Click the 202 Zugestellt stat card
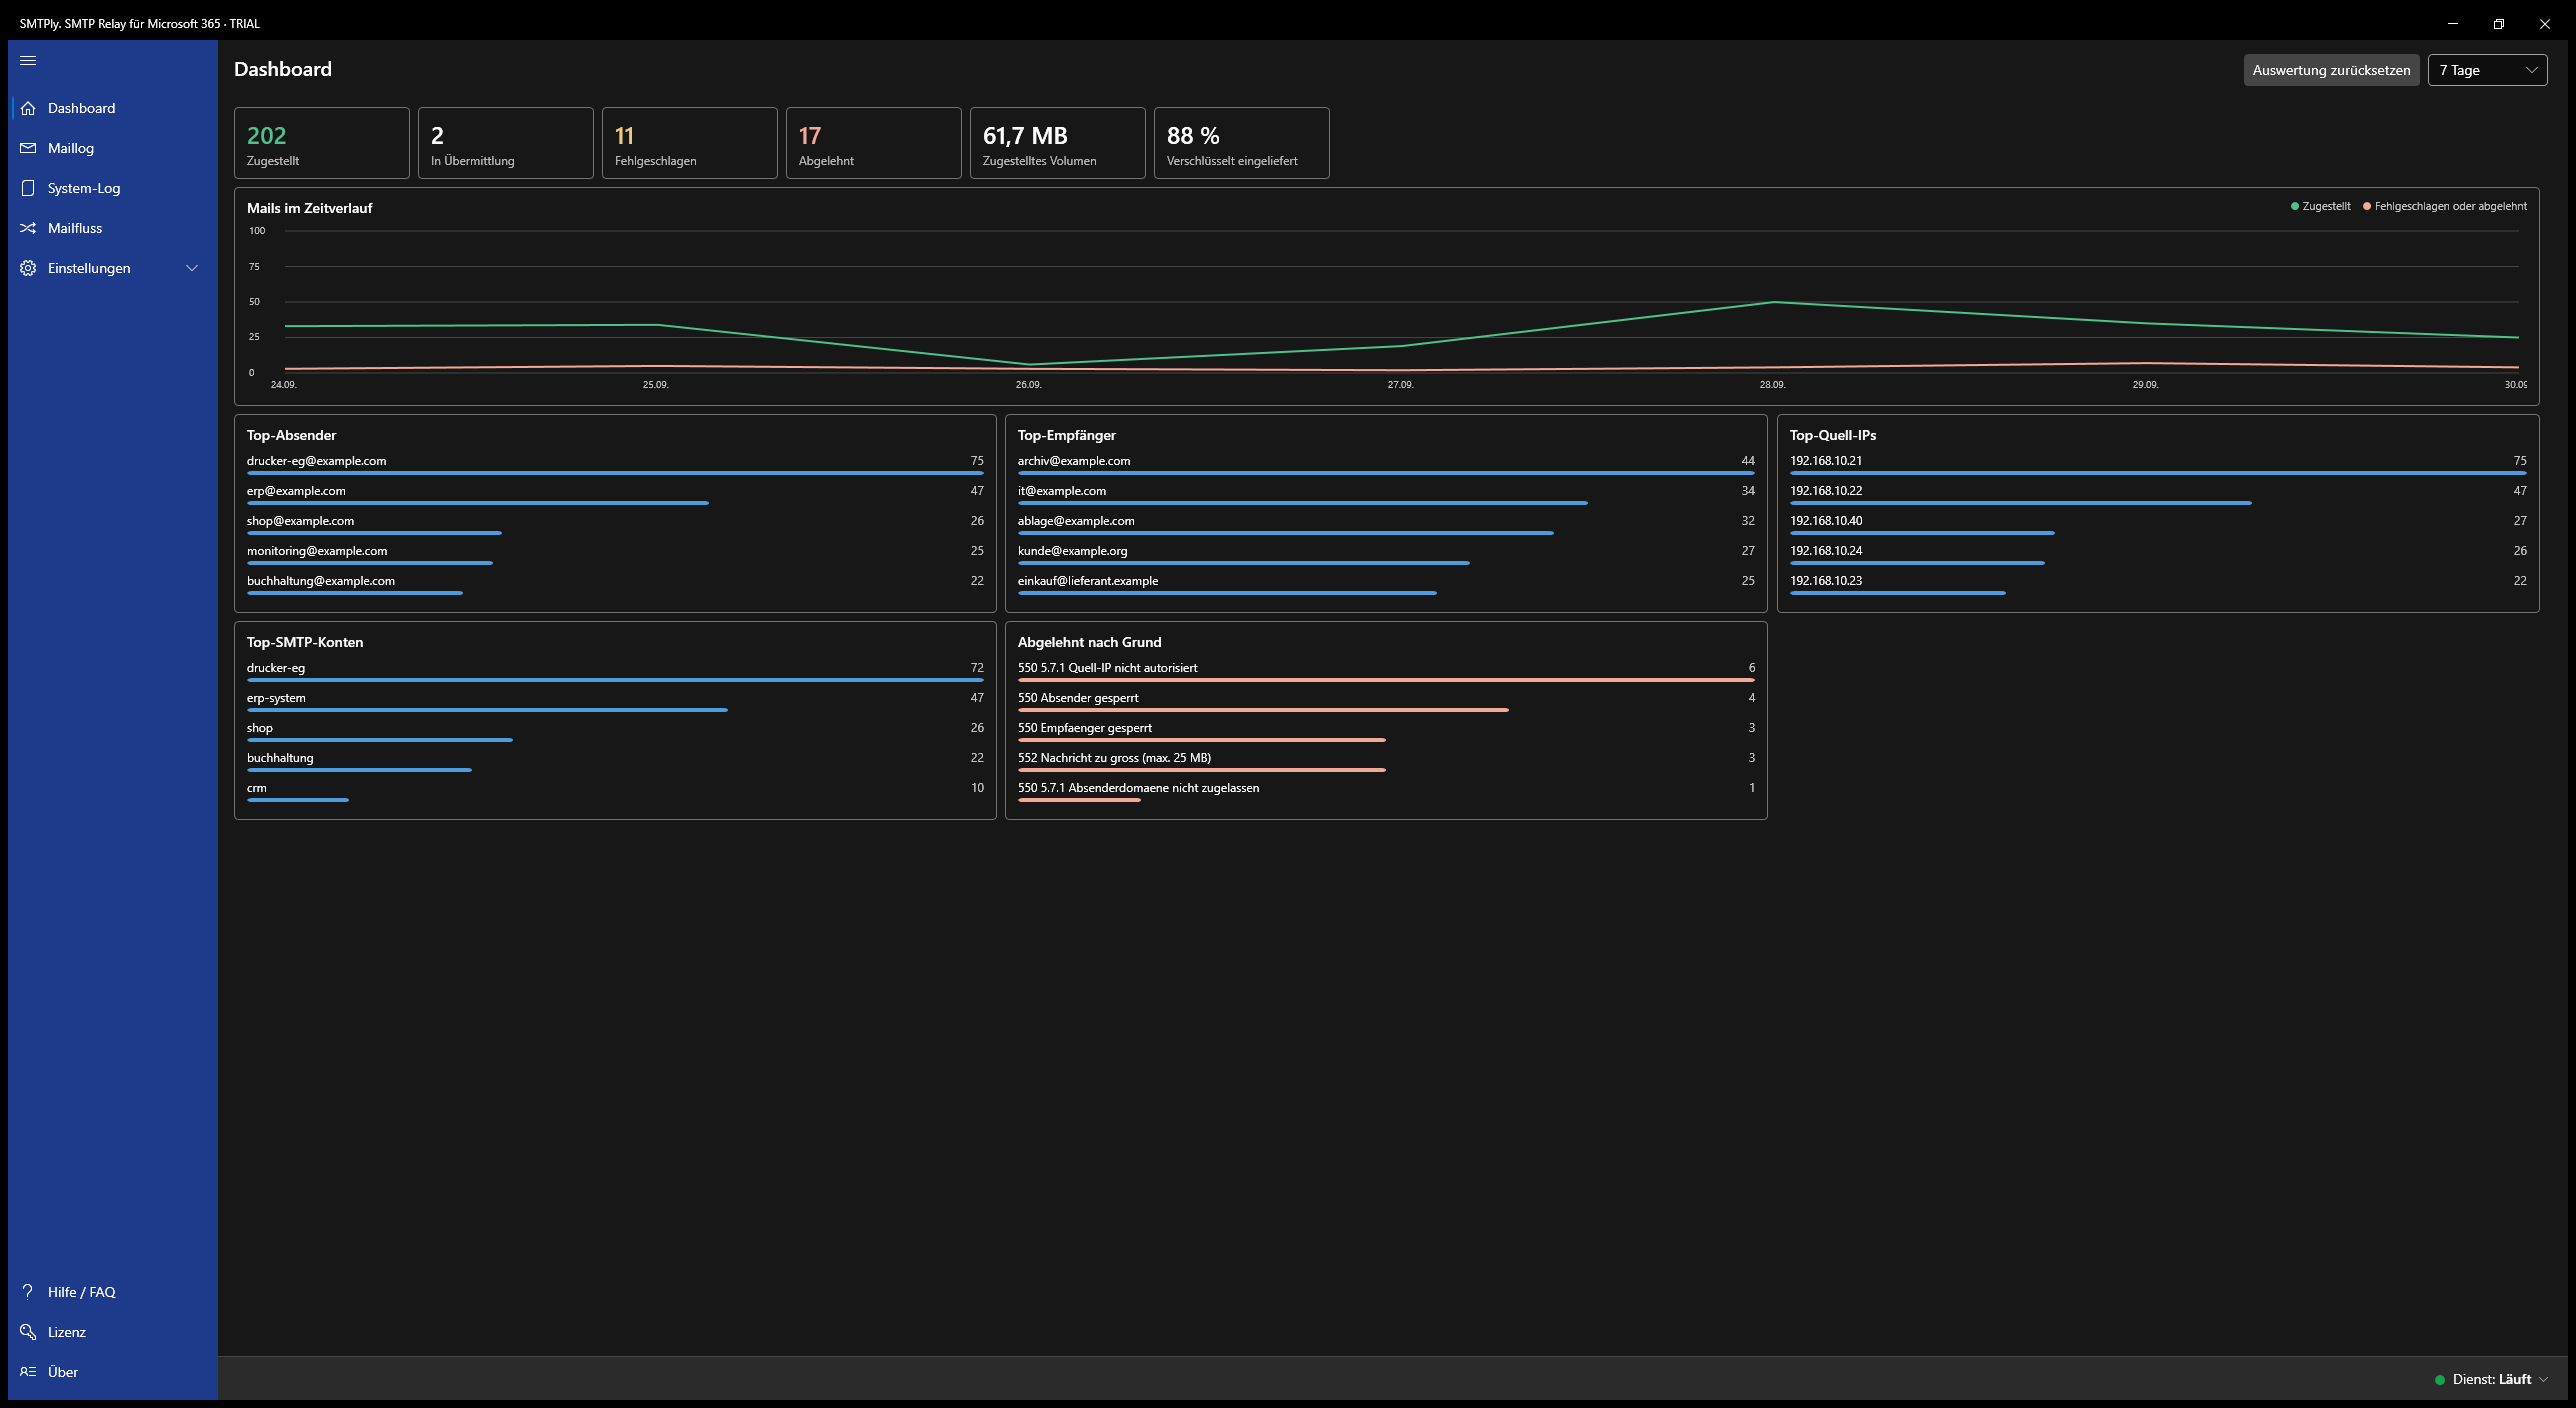 point(322,143)
